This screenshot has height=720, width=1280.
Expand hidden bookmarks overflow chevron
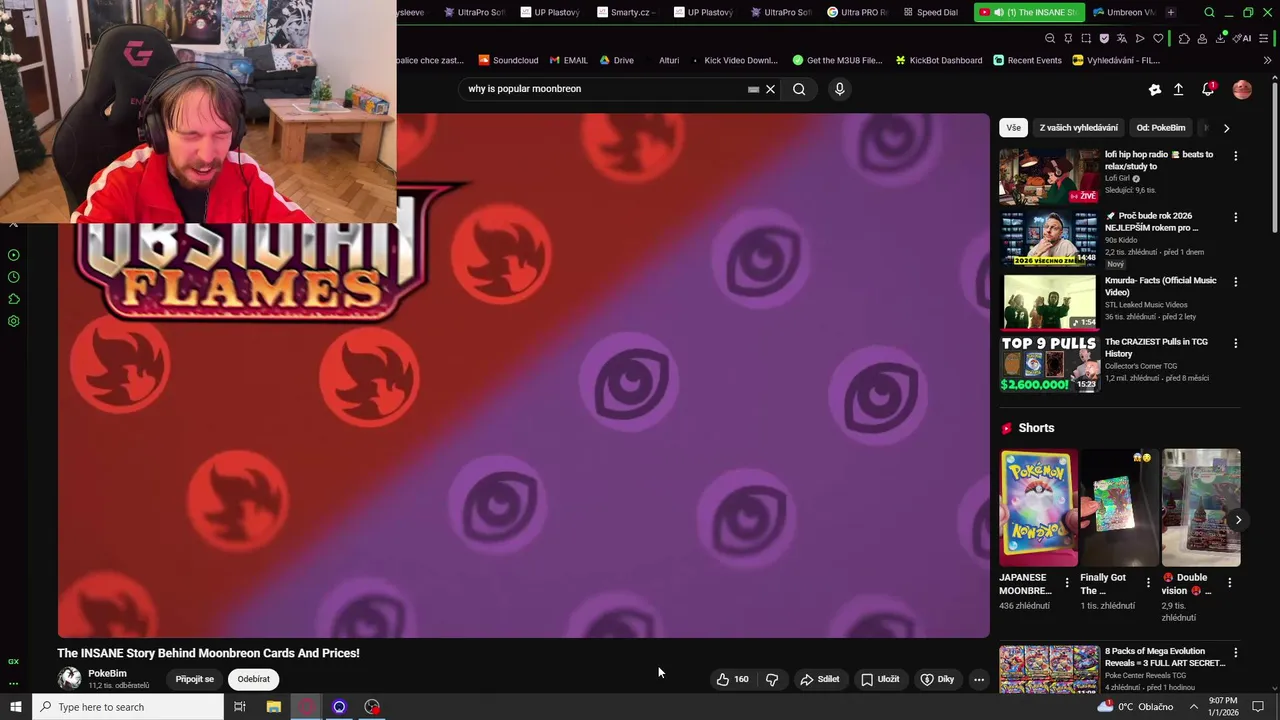point(1267,60)
